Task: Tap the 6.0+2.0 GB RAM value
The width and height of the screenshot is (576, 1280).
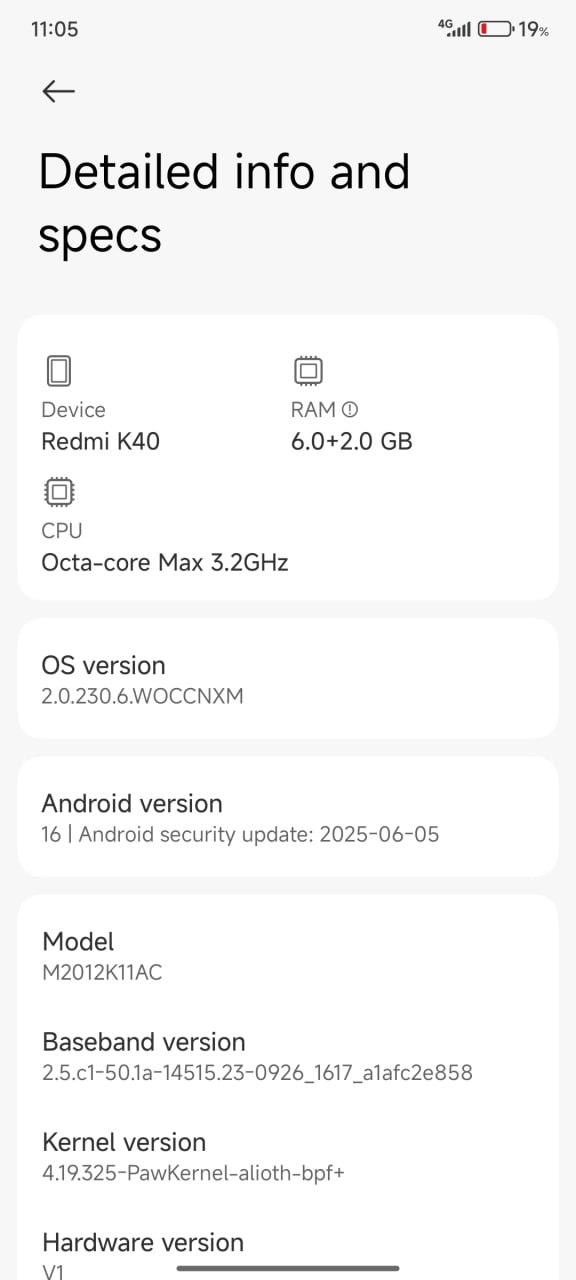Action: click(352, 441)
